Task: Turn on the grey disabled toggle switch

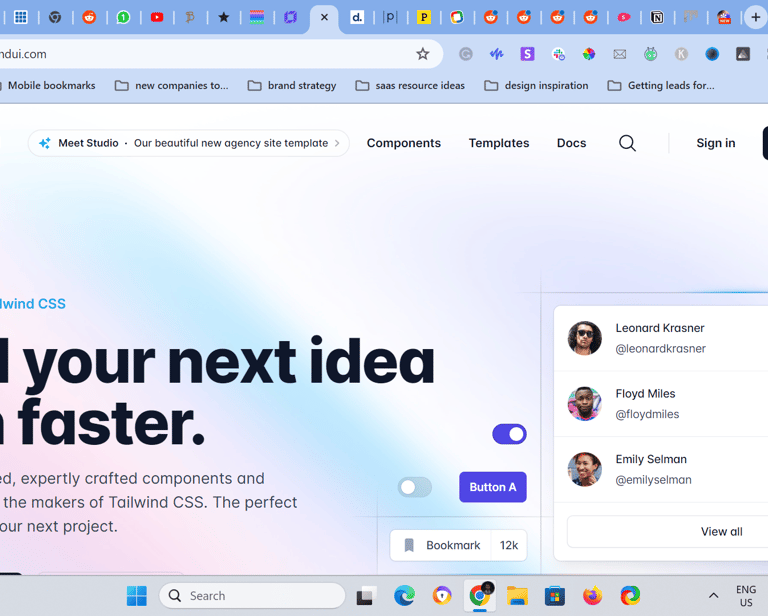Action: (x=414, y=487)
